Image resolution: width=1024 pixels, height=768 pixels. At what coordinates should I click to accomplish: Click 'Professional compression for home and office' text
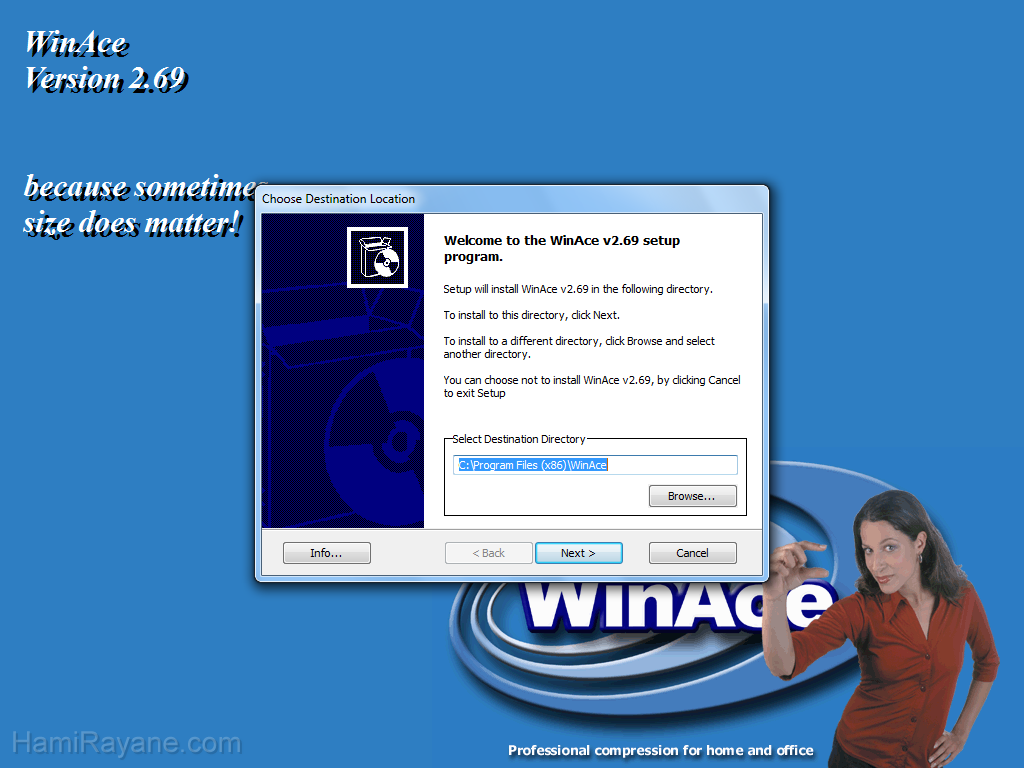coord(661,750)
